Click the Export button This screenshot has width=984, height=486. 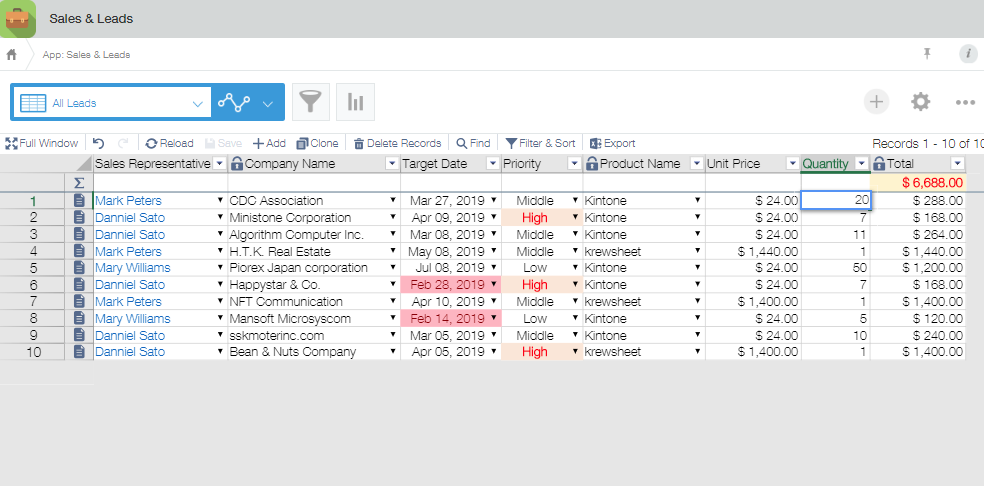[612, 143]
